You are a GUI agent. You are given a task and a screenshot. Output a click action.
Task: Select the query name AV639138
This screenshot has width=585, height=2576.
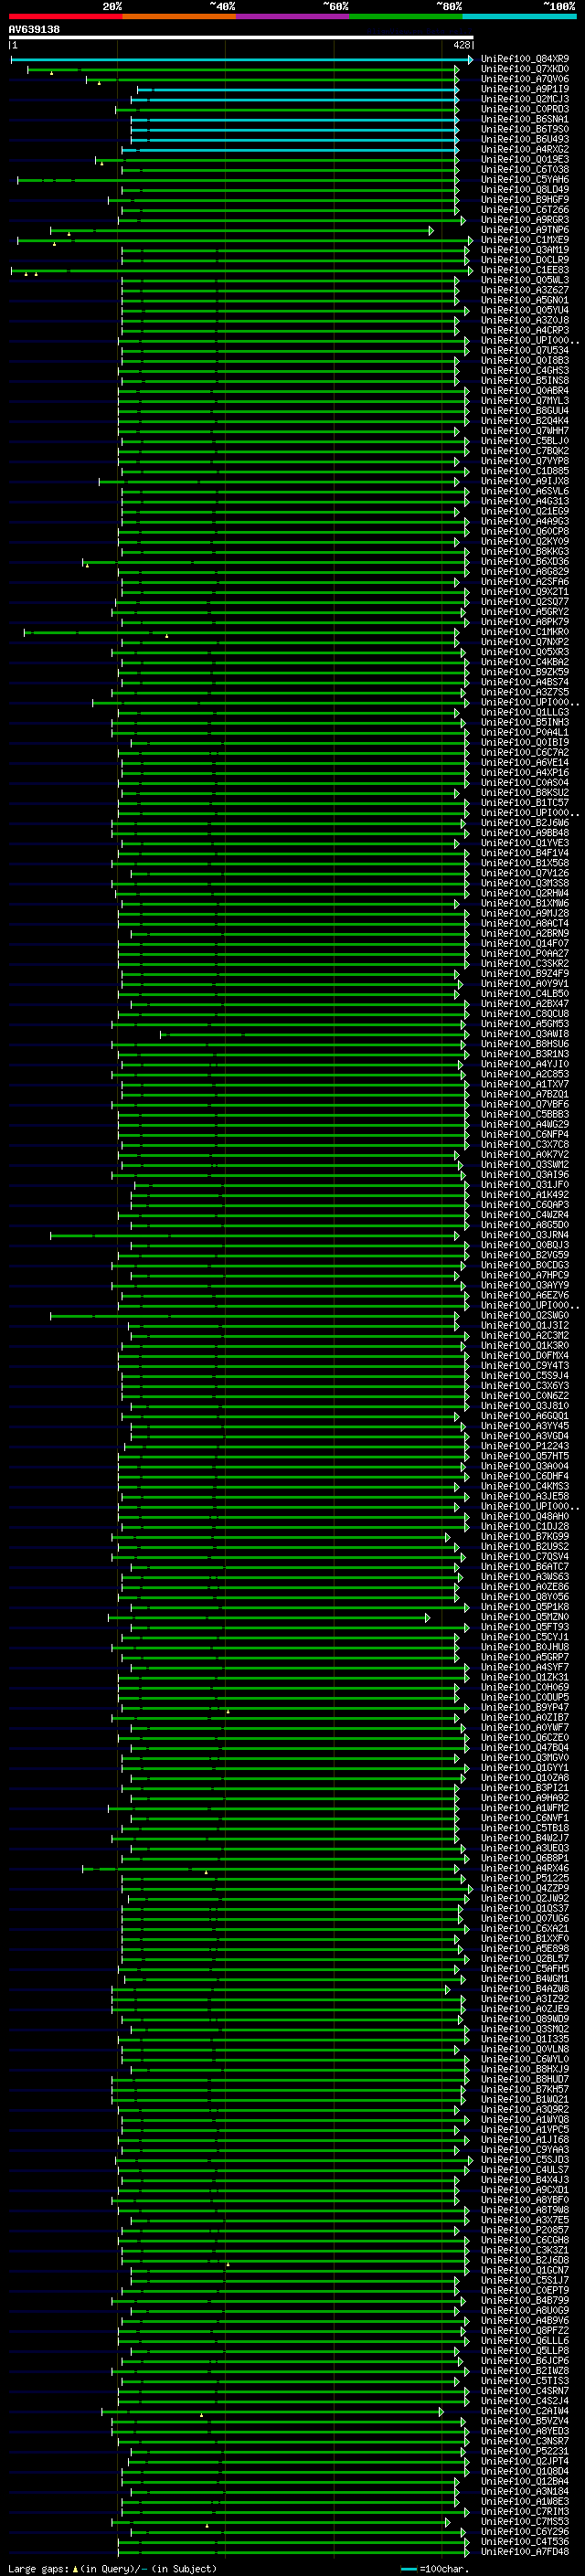(34, 30)
